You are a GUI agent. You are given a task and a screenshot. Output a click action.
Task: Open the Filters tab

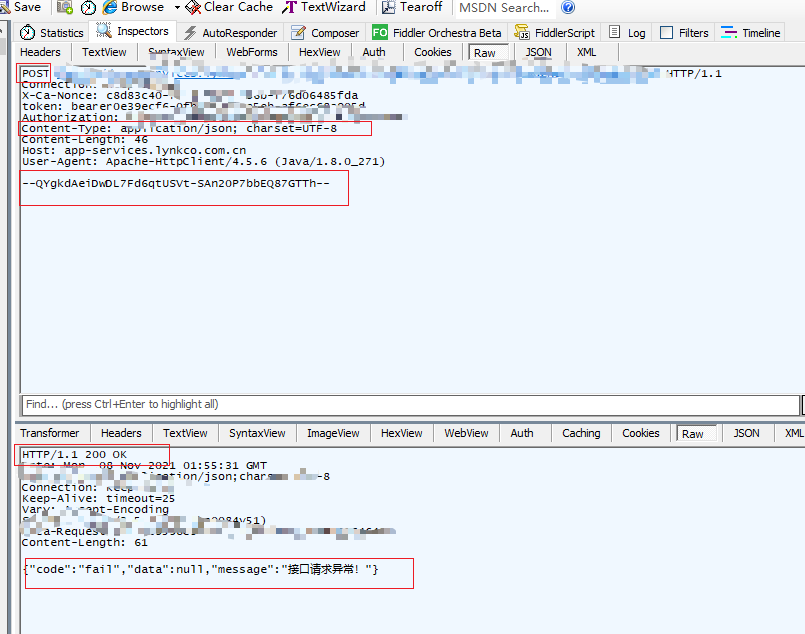pos(684,32)
